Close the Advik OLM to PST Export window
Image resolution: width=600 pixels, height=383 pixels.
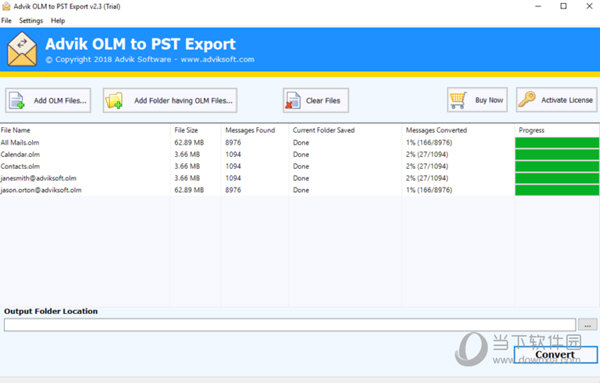coord(589,6)
